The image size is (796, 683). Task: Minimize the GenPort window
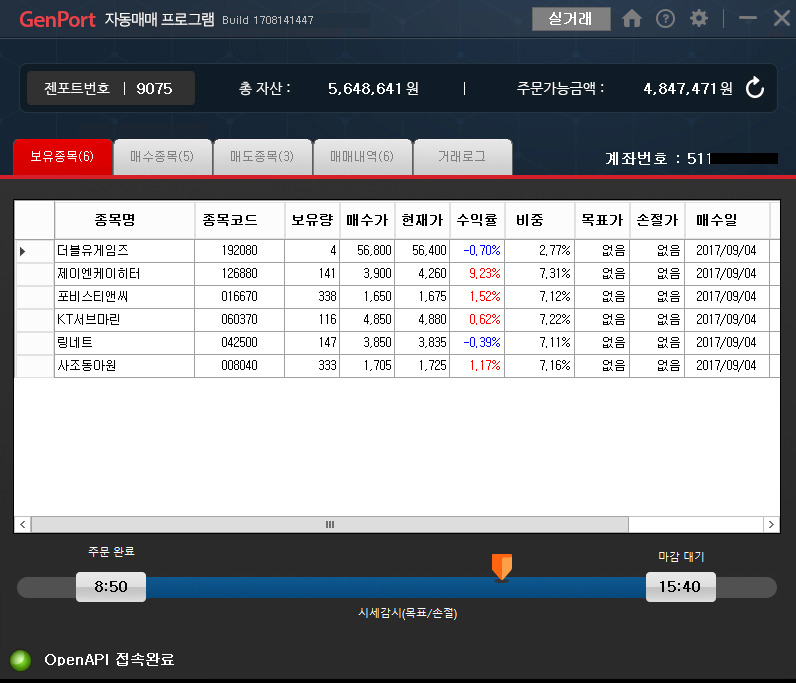[747, 18]
